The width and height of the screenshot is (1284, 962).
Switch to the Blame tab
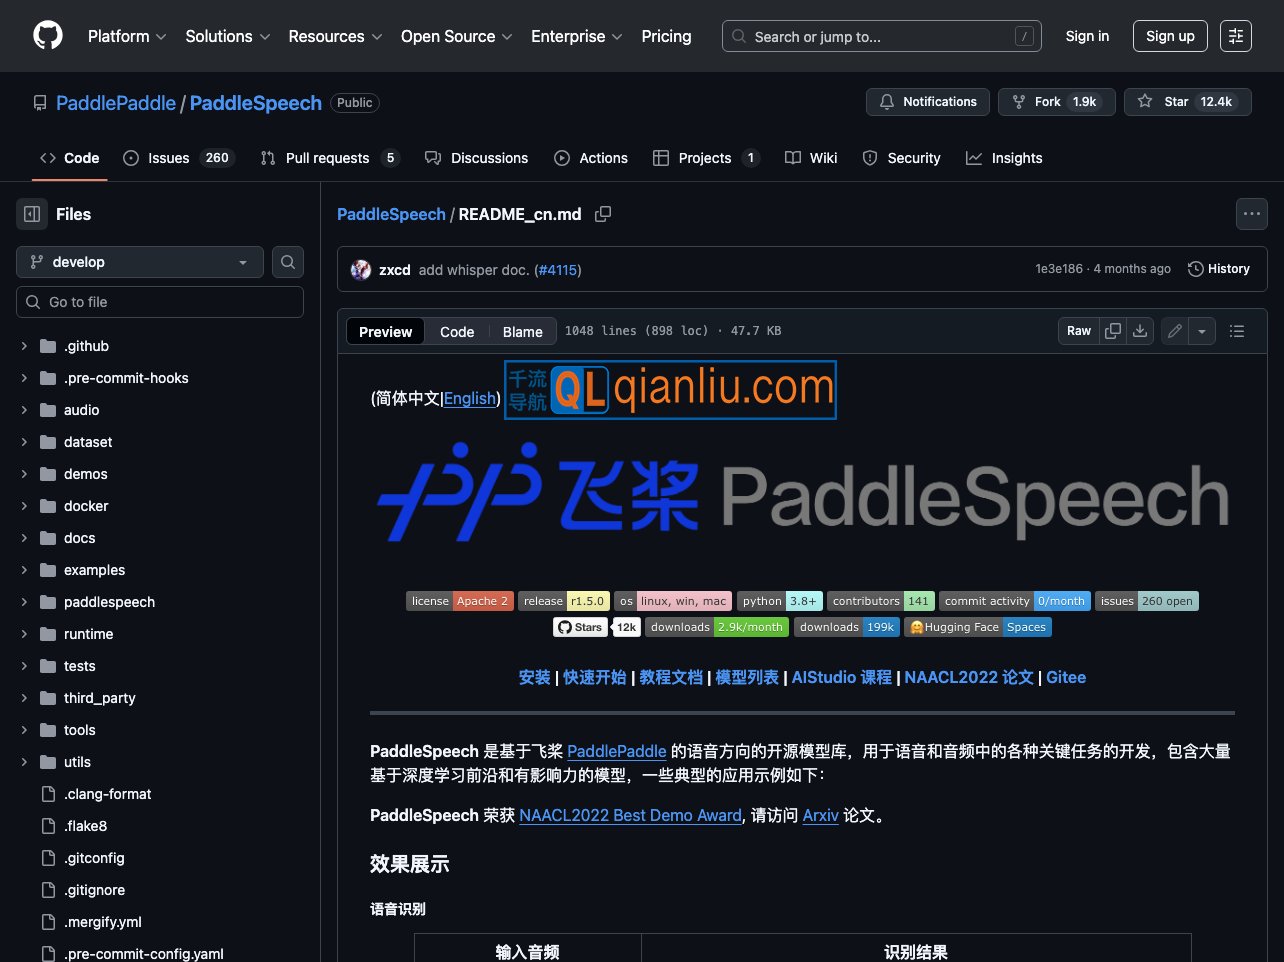521,331
